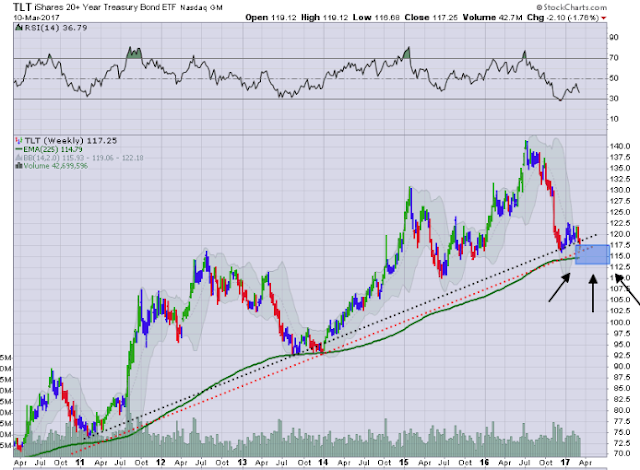Click the 75.0 price axis label
640x470 pixels.
pyautogui.click(x=620, y=432)
